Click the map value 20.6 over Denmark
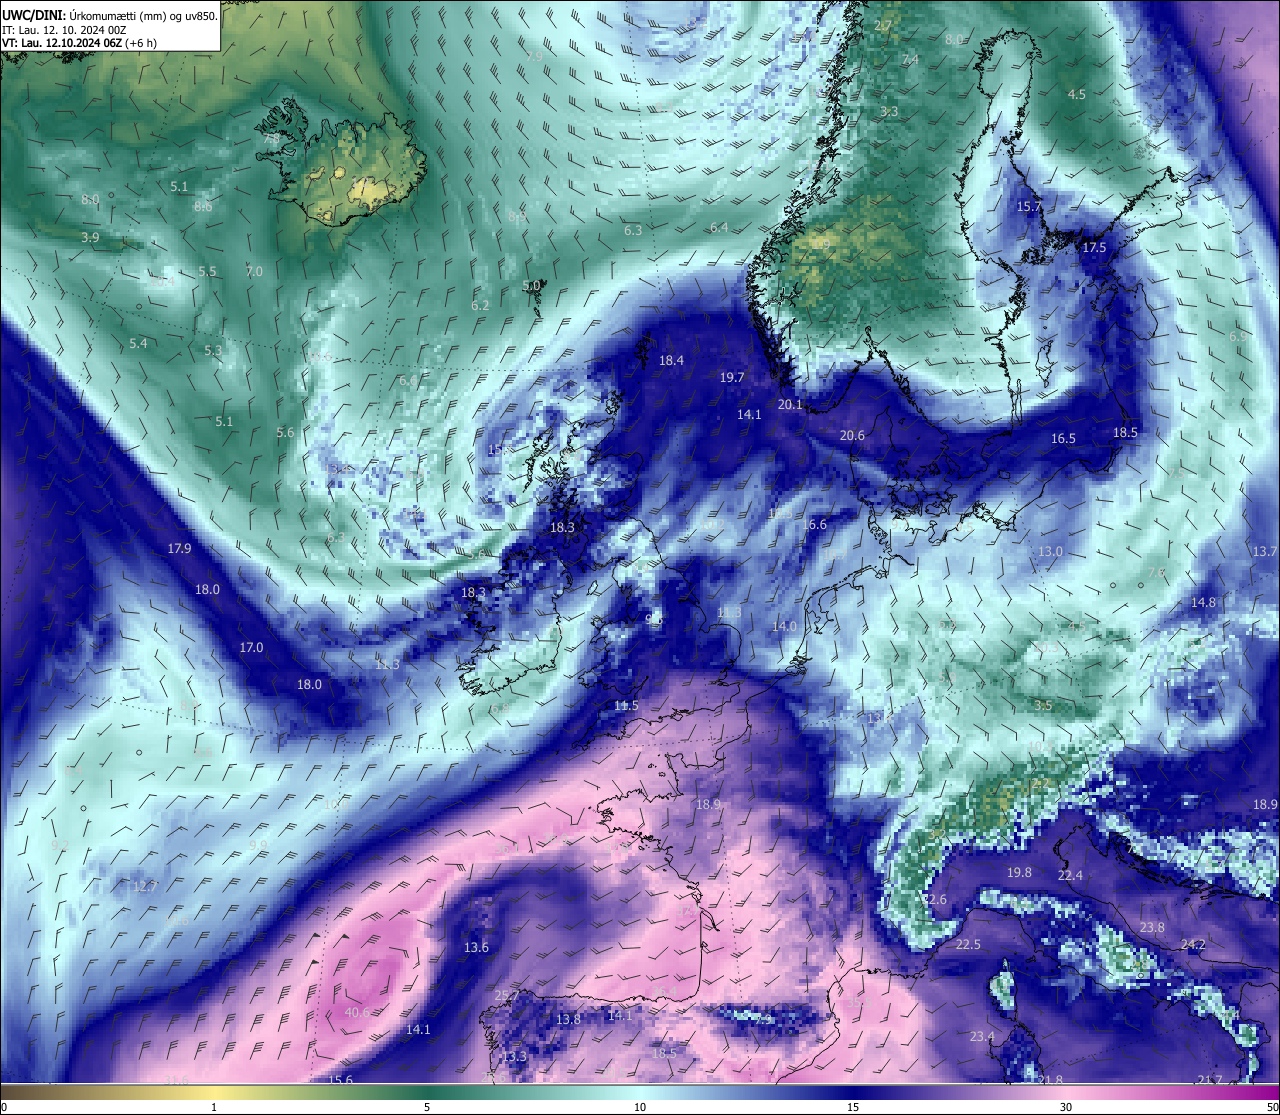The height and width of the screenshot is (1115, 1280). (x=852, y=435)
